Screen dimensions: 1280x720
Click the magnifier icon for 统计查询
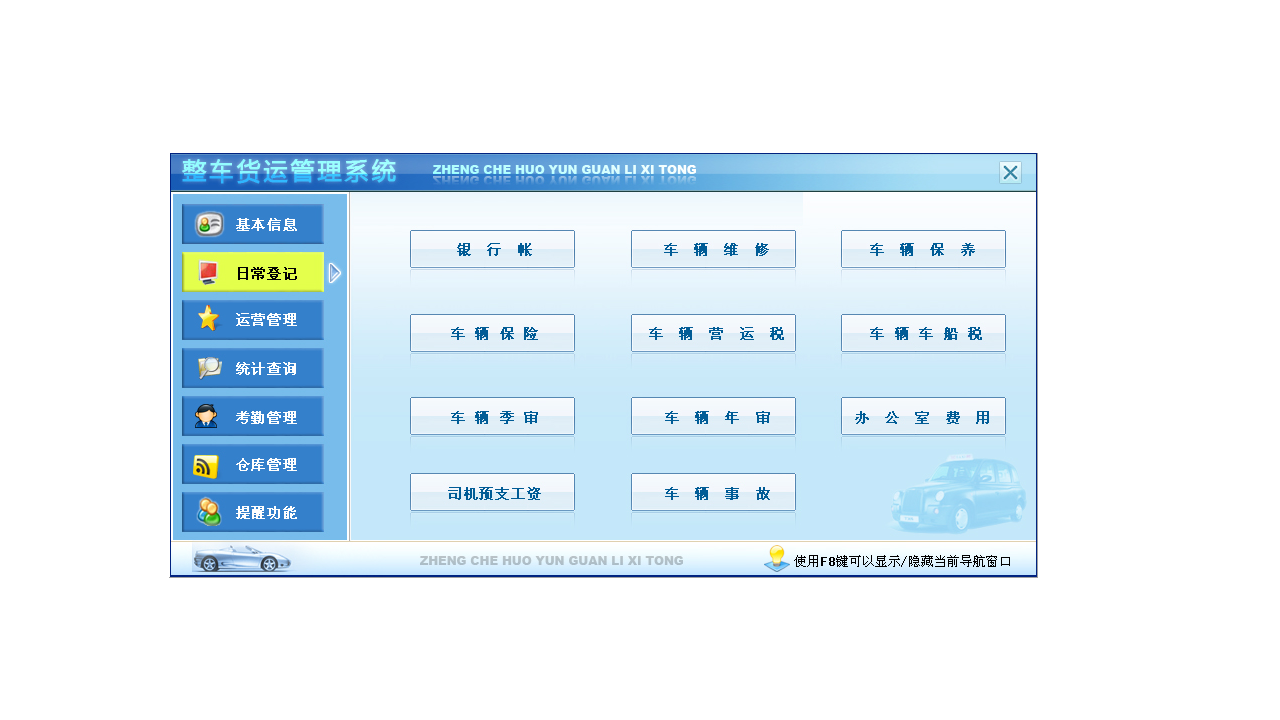coord(209,368)
